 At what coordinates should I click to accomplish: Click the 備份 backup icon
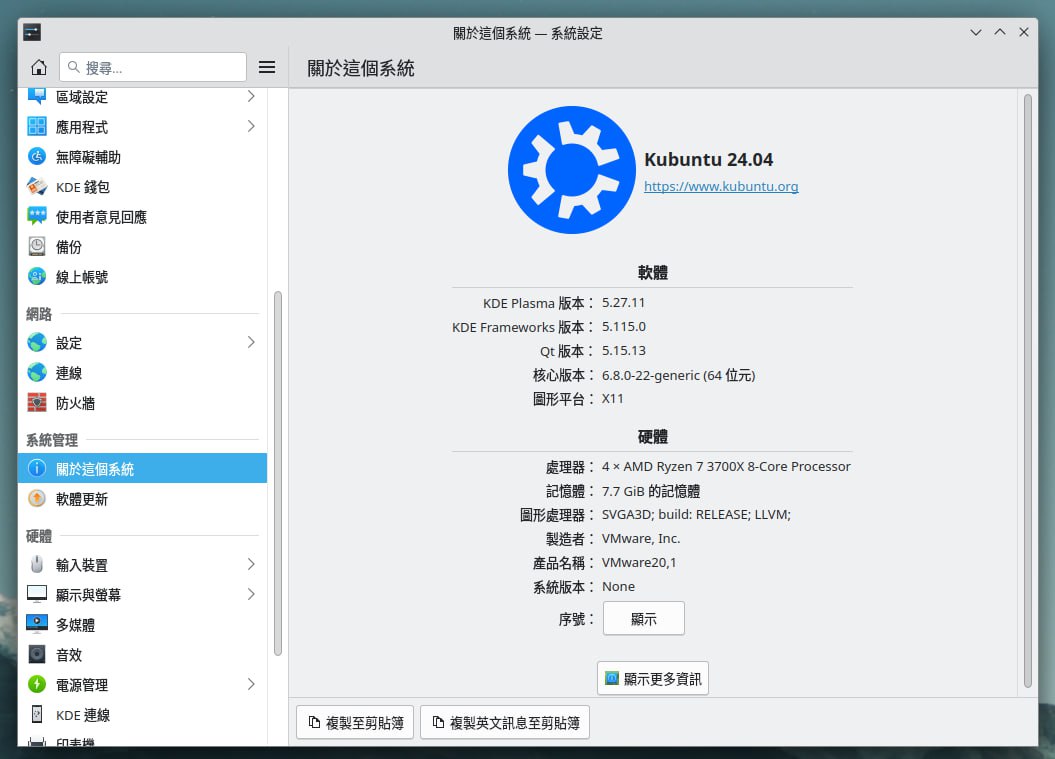click(37, 247)
